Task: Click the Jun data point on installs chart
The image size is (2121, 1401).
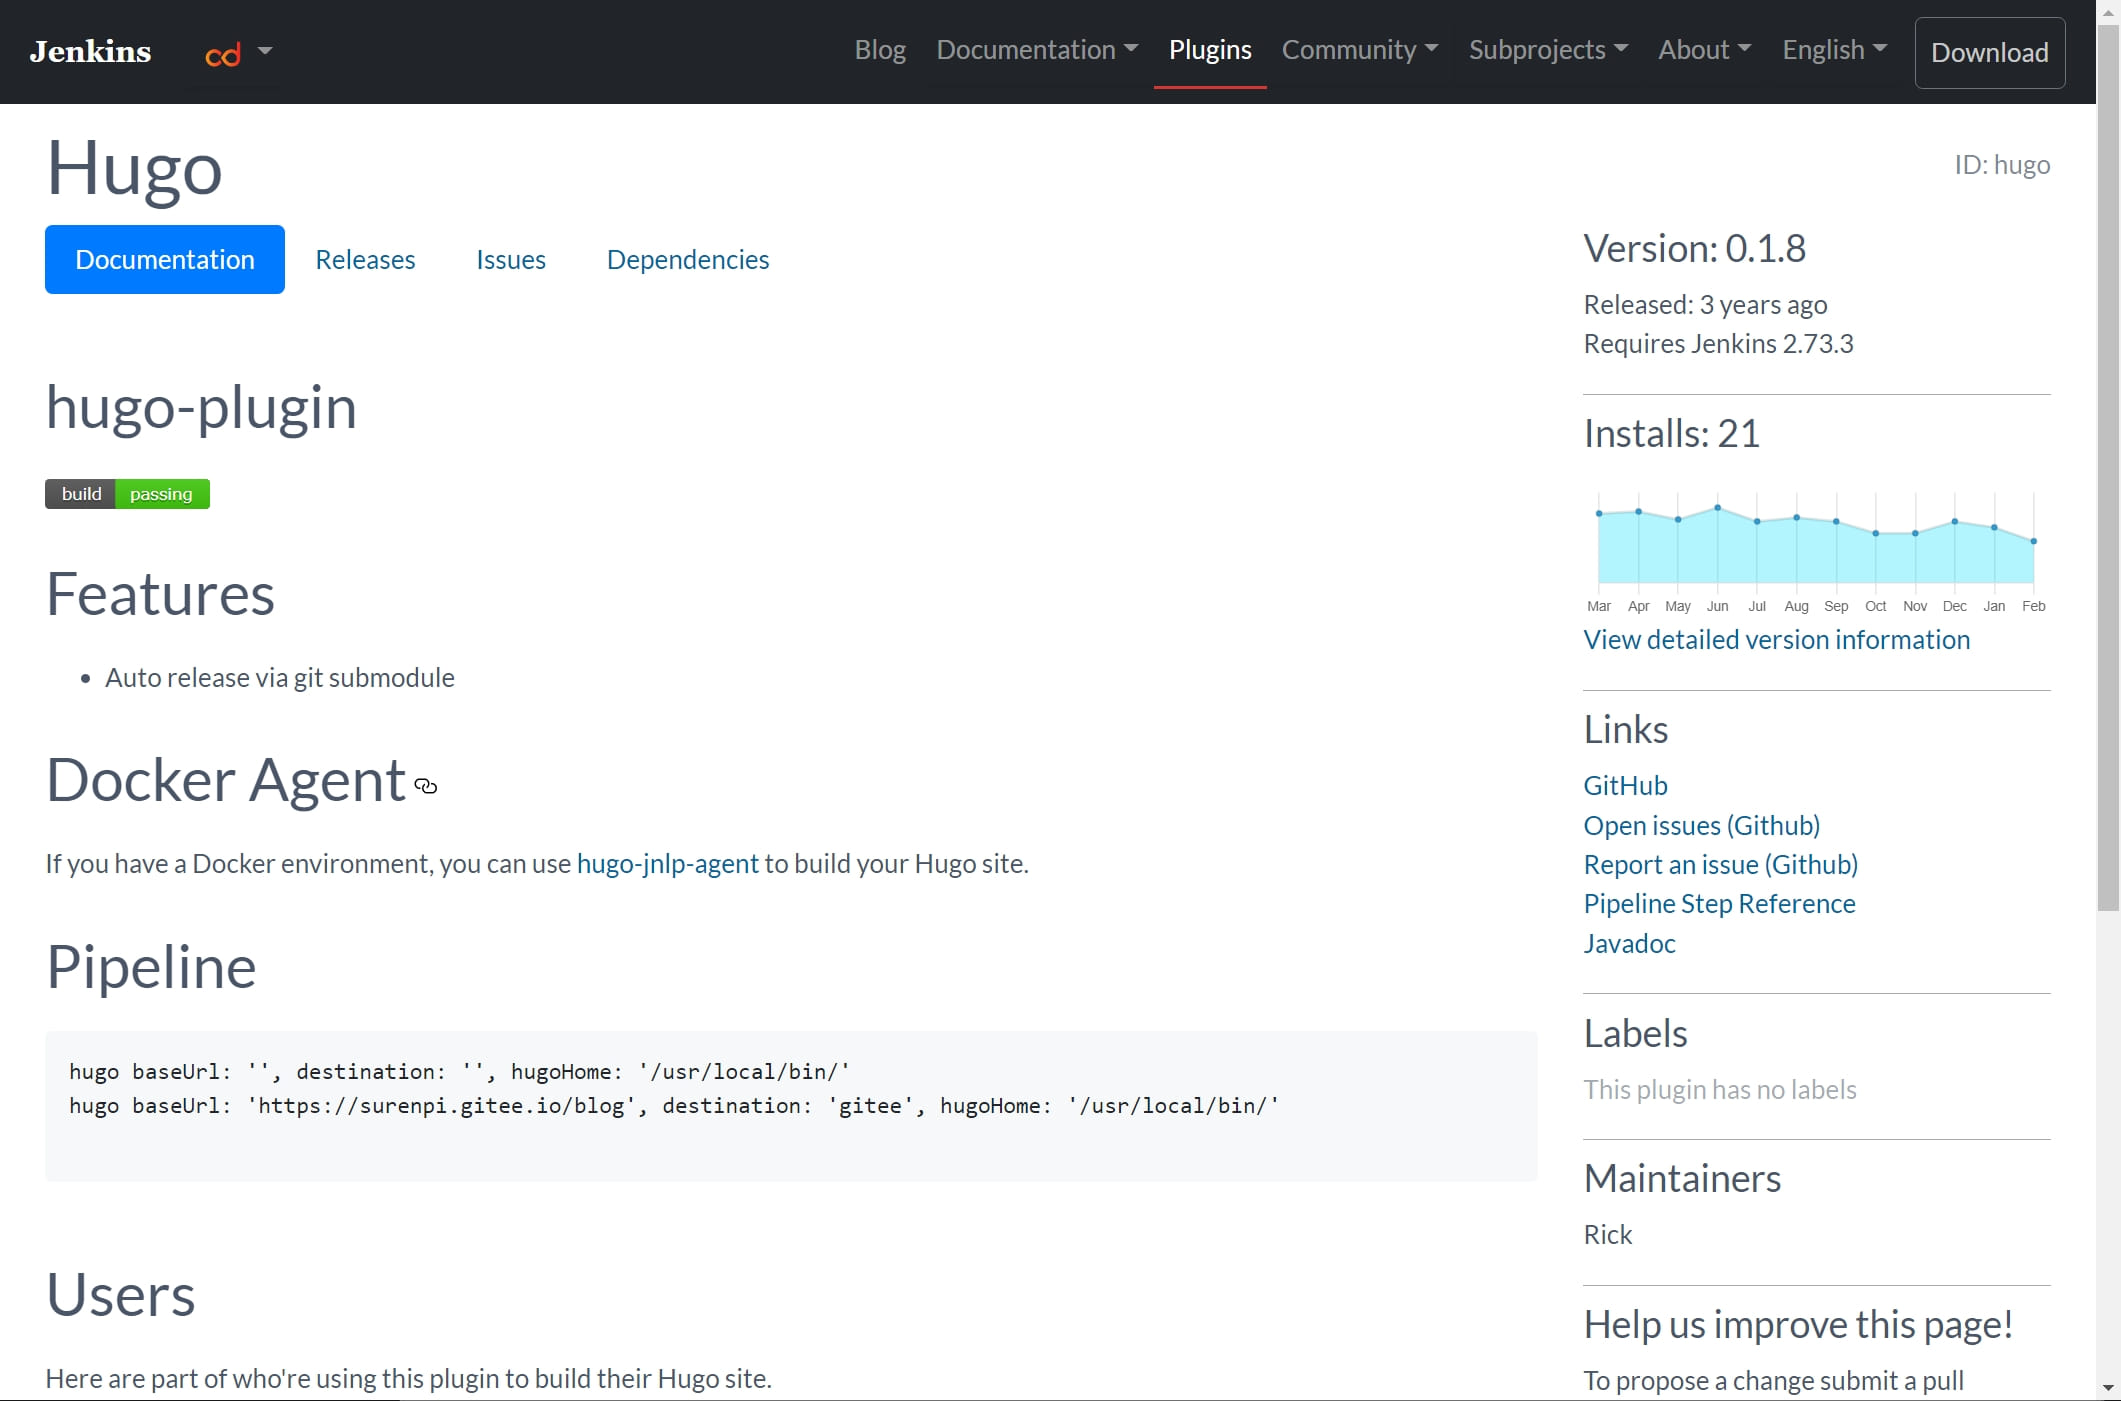Action: 1718,508
